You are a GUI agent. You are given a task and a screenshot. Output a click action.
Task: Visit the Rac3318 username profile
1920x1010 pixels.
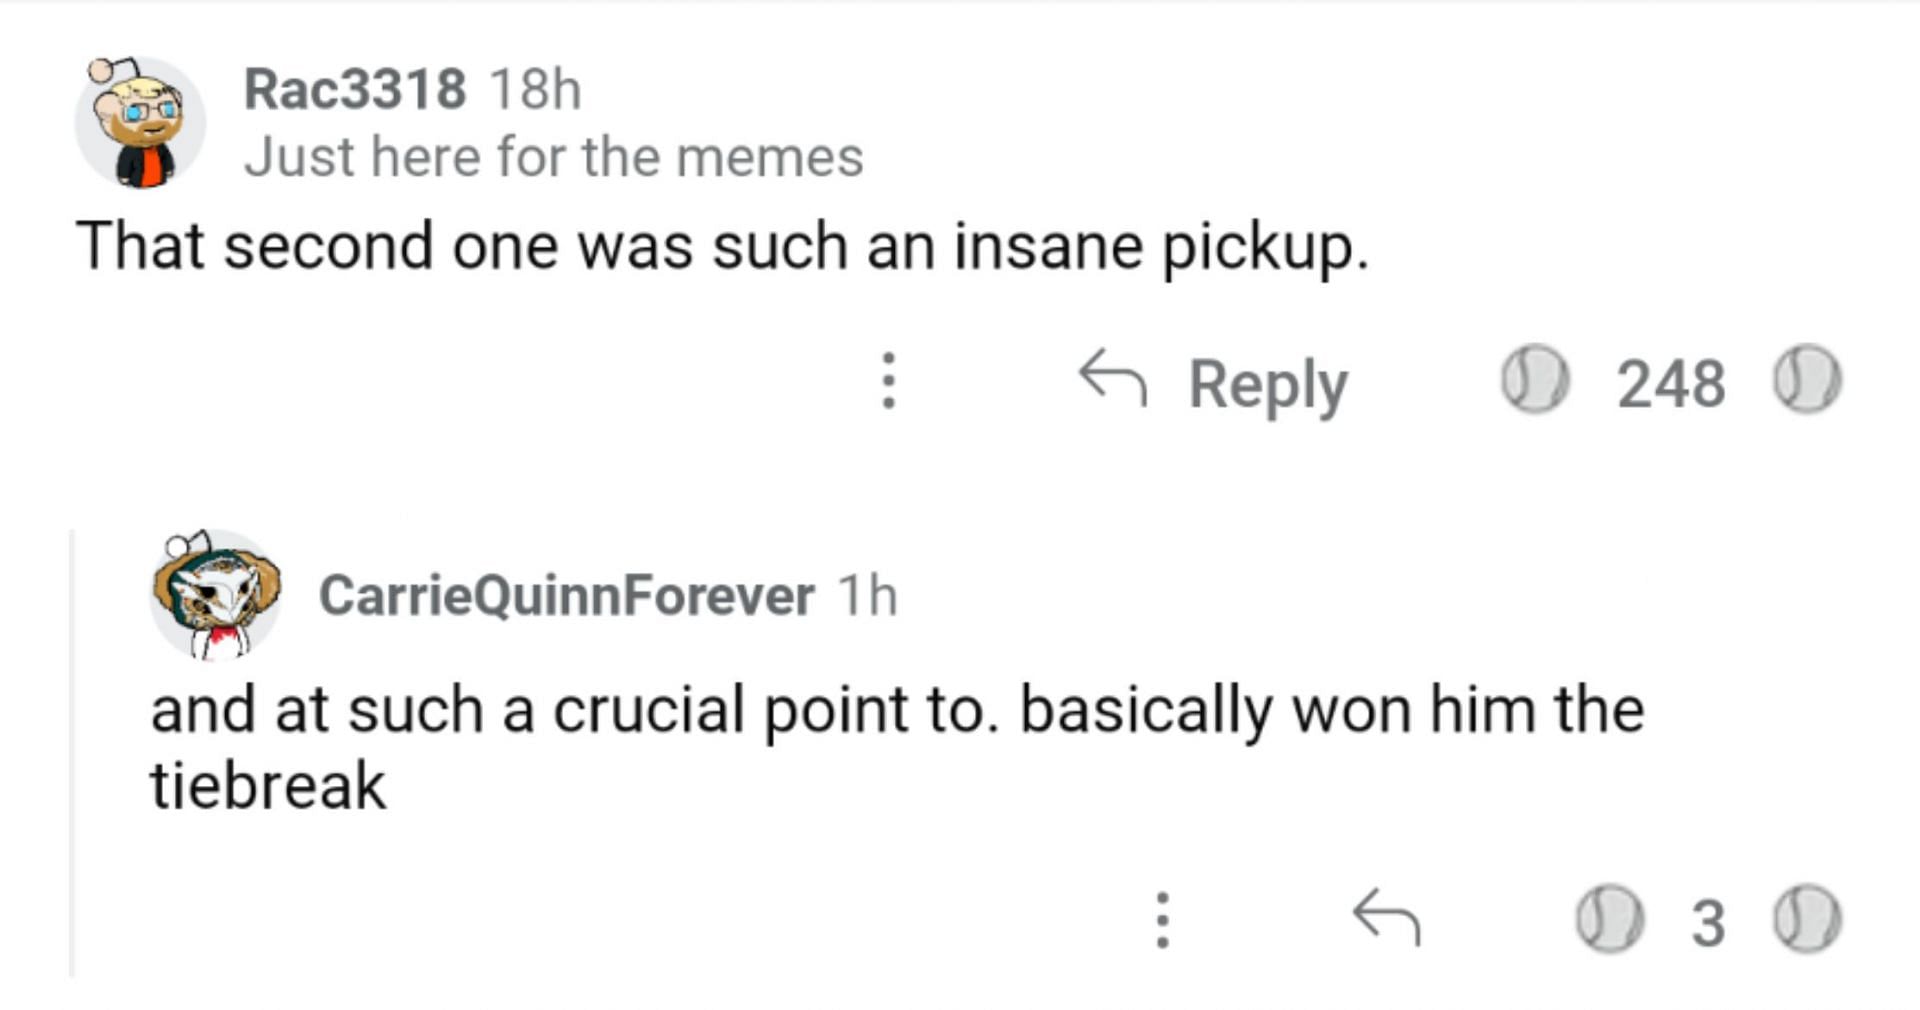click(355, 89)
